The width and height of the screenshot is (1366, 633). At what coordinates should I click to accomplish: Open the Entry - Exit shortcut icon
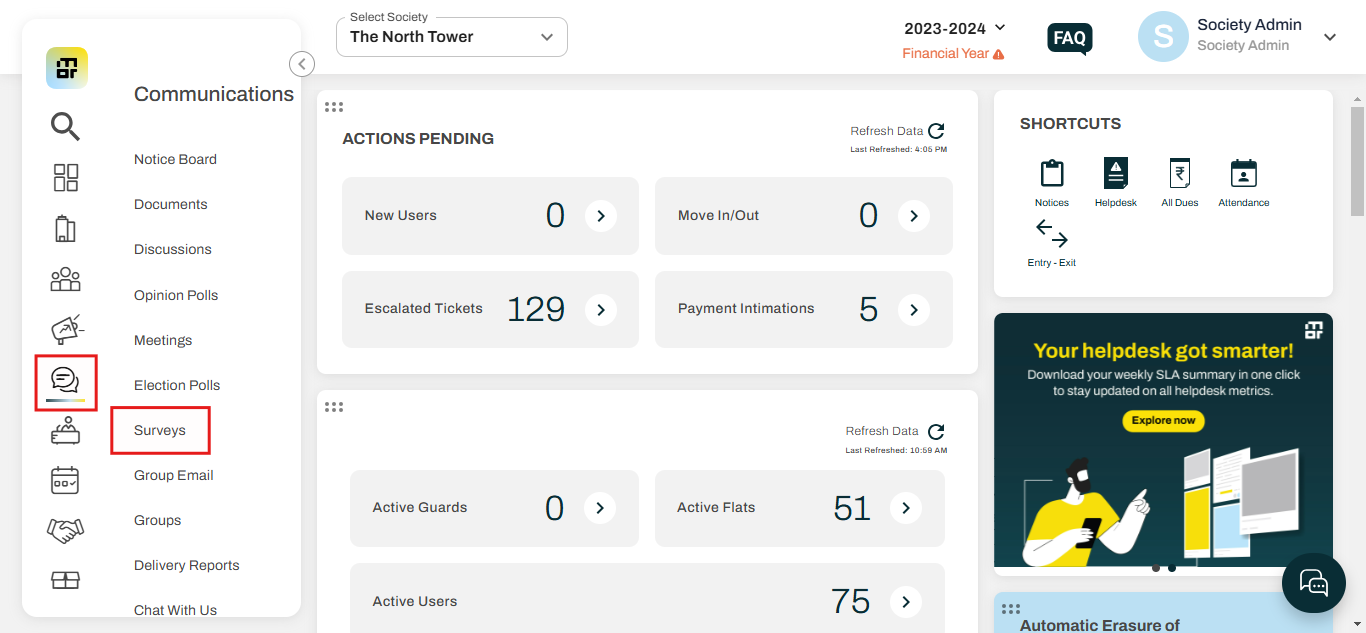pos(1052,235)
